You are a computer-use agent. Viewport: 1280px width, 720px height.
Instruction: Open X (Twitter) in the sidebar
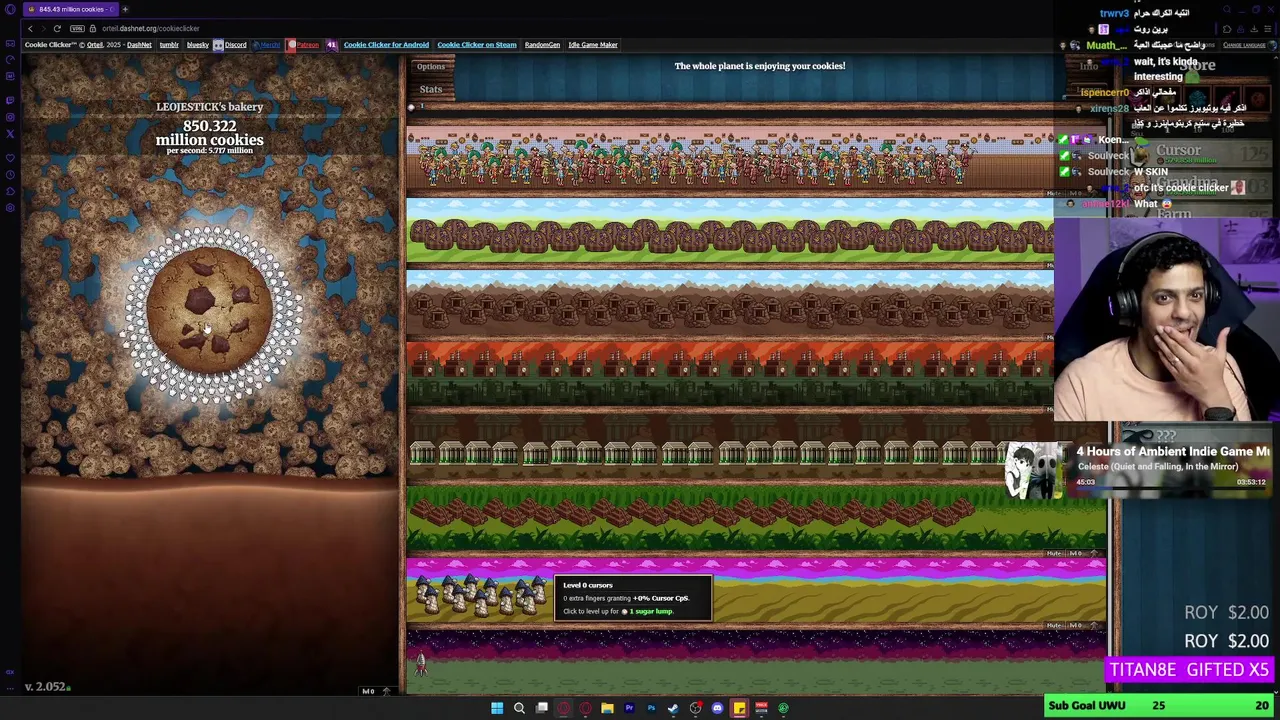tap(10, 133)
